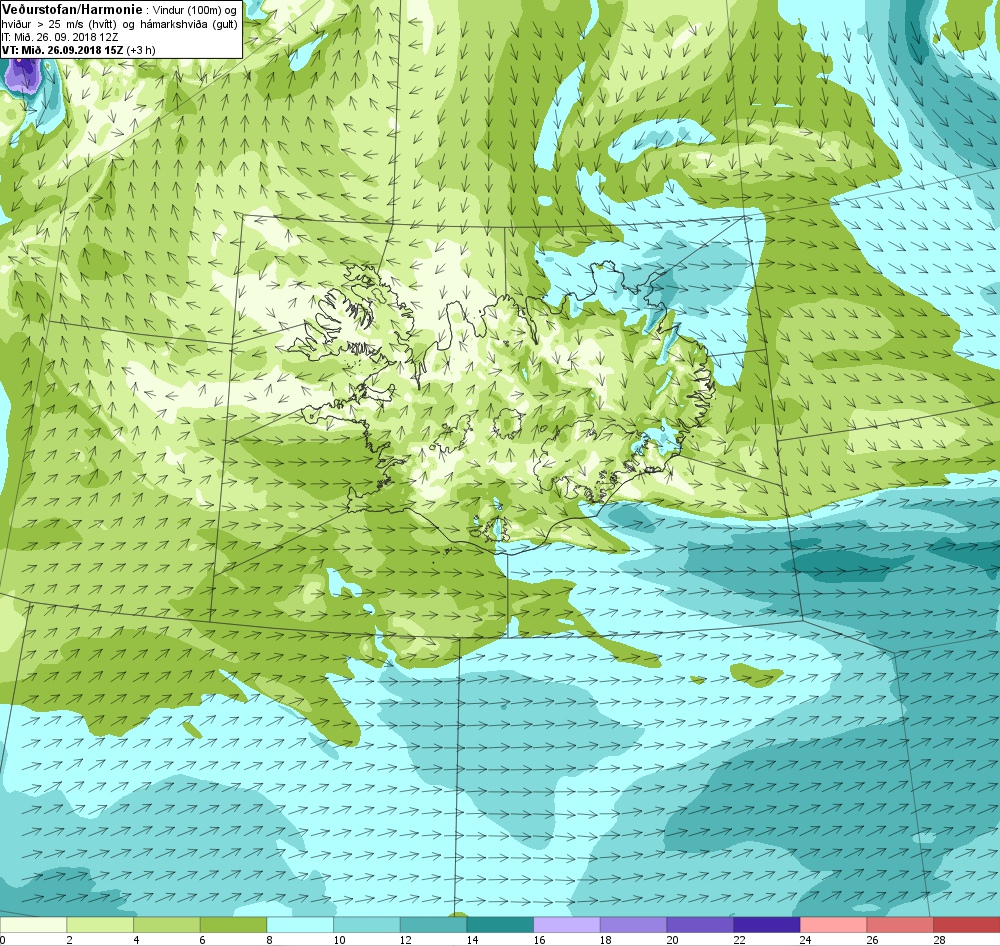Click the purple swatch between 18 and 20
The image size is (1000, 946).
click(633, 925)
